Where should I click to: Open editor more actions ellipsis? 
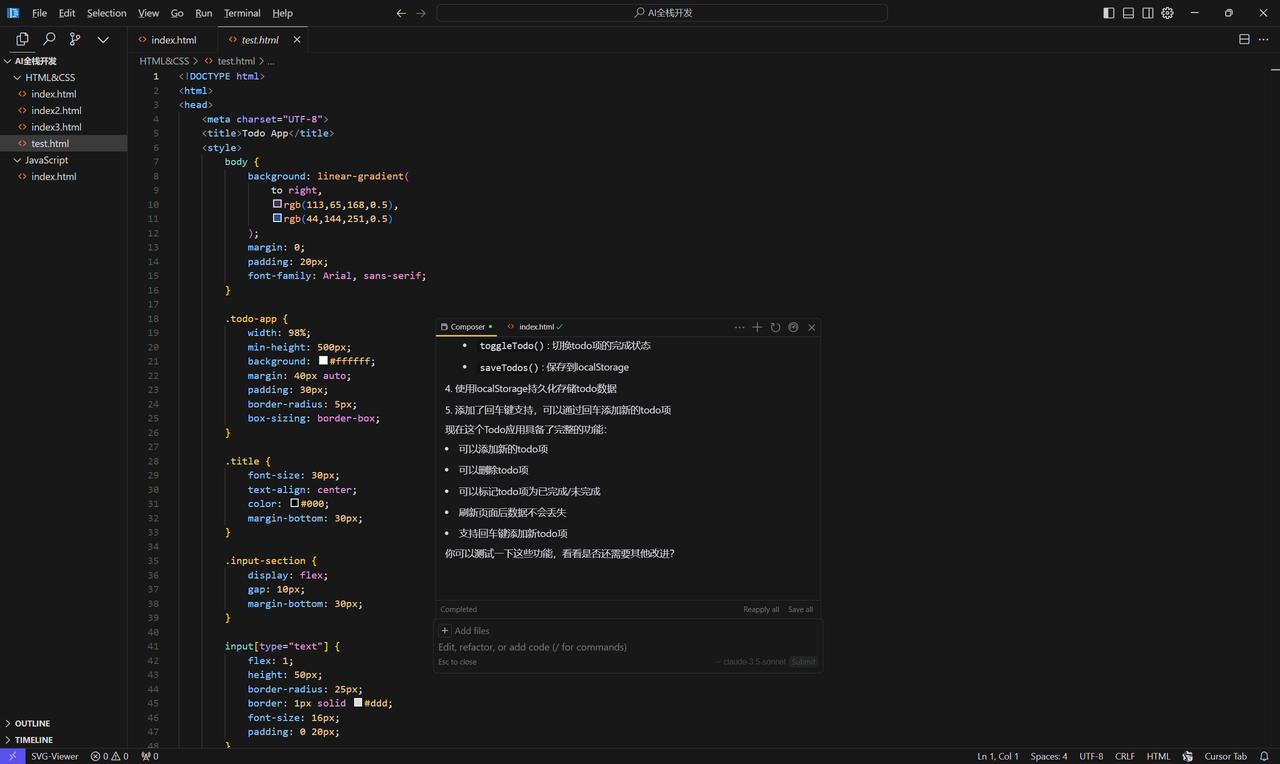coord(1263,40)
